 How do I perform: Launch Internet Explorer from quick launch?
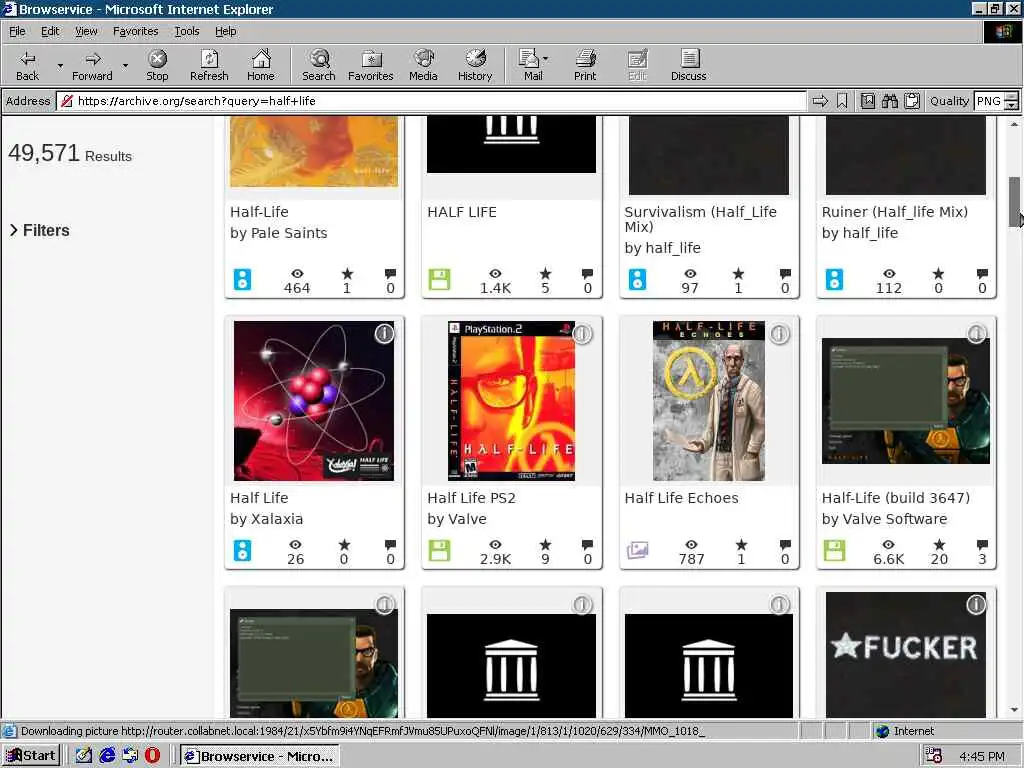pyautogui.click(x=107, y=756)
